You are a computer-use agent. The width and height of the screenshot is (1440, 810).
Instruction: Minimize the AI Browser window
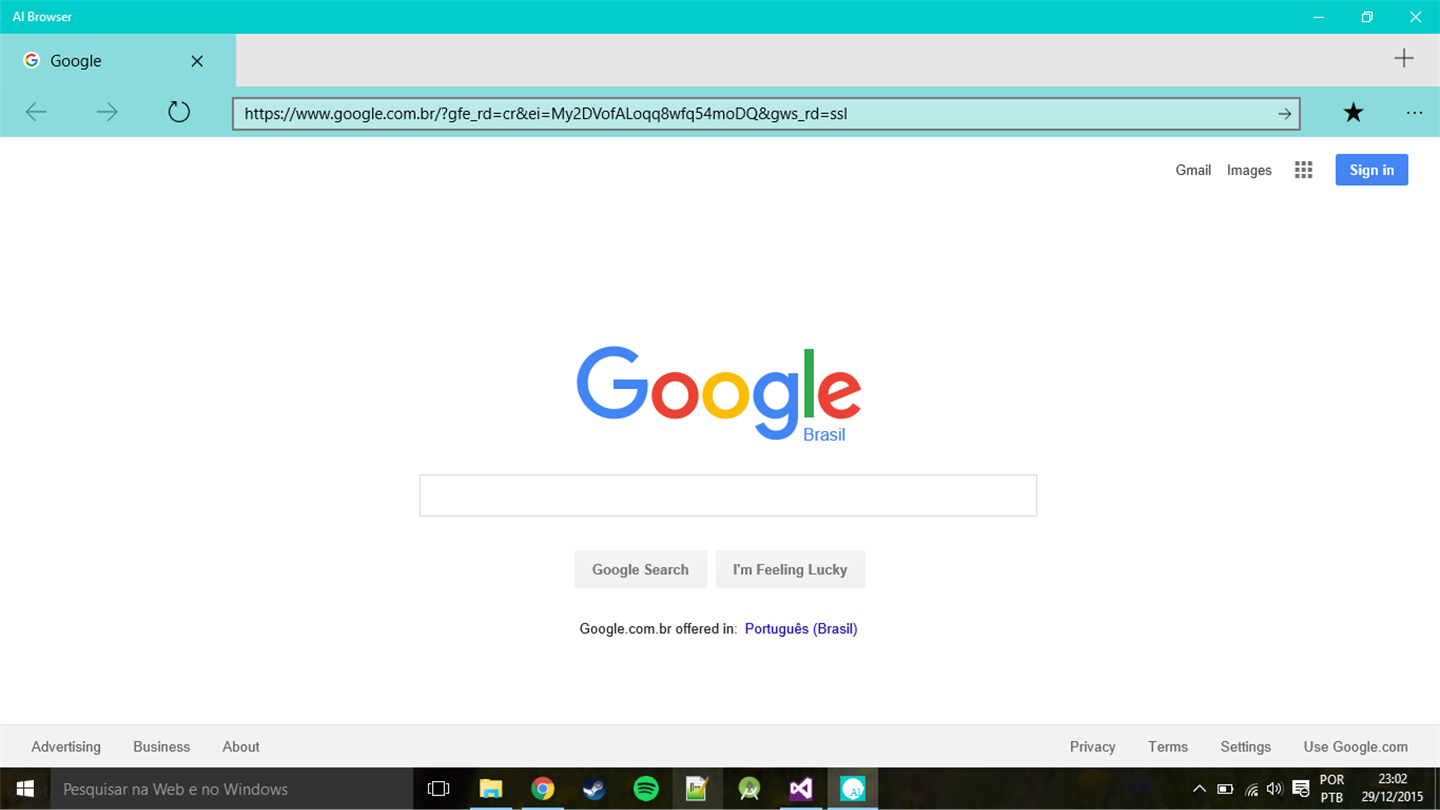tap(1319, 17)
